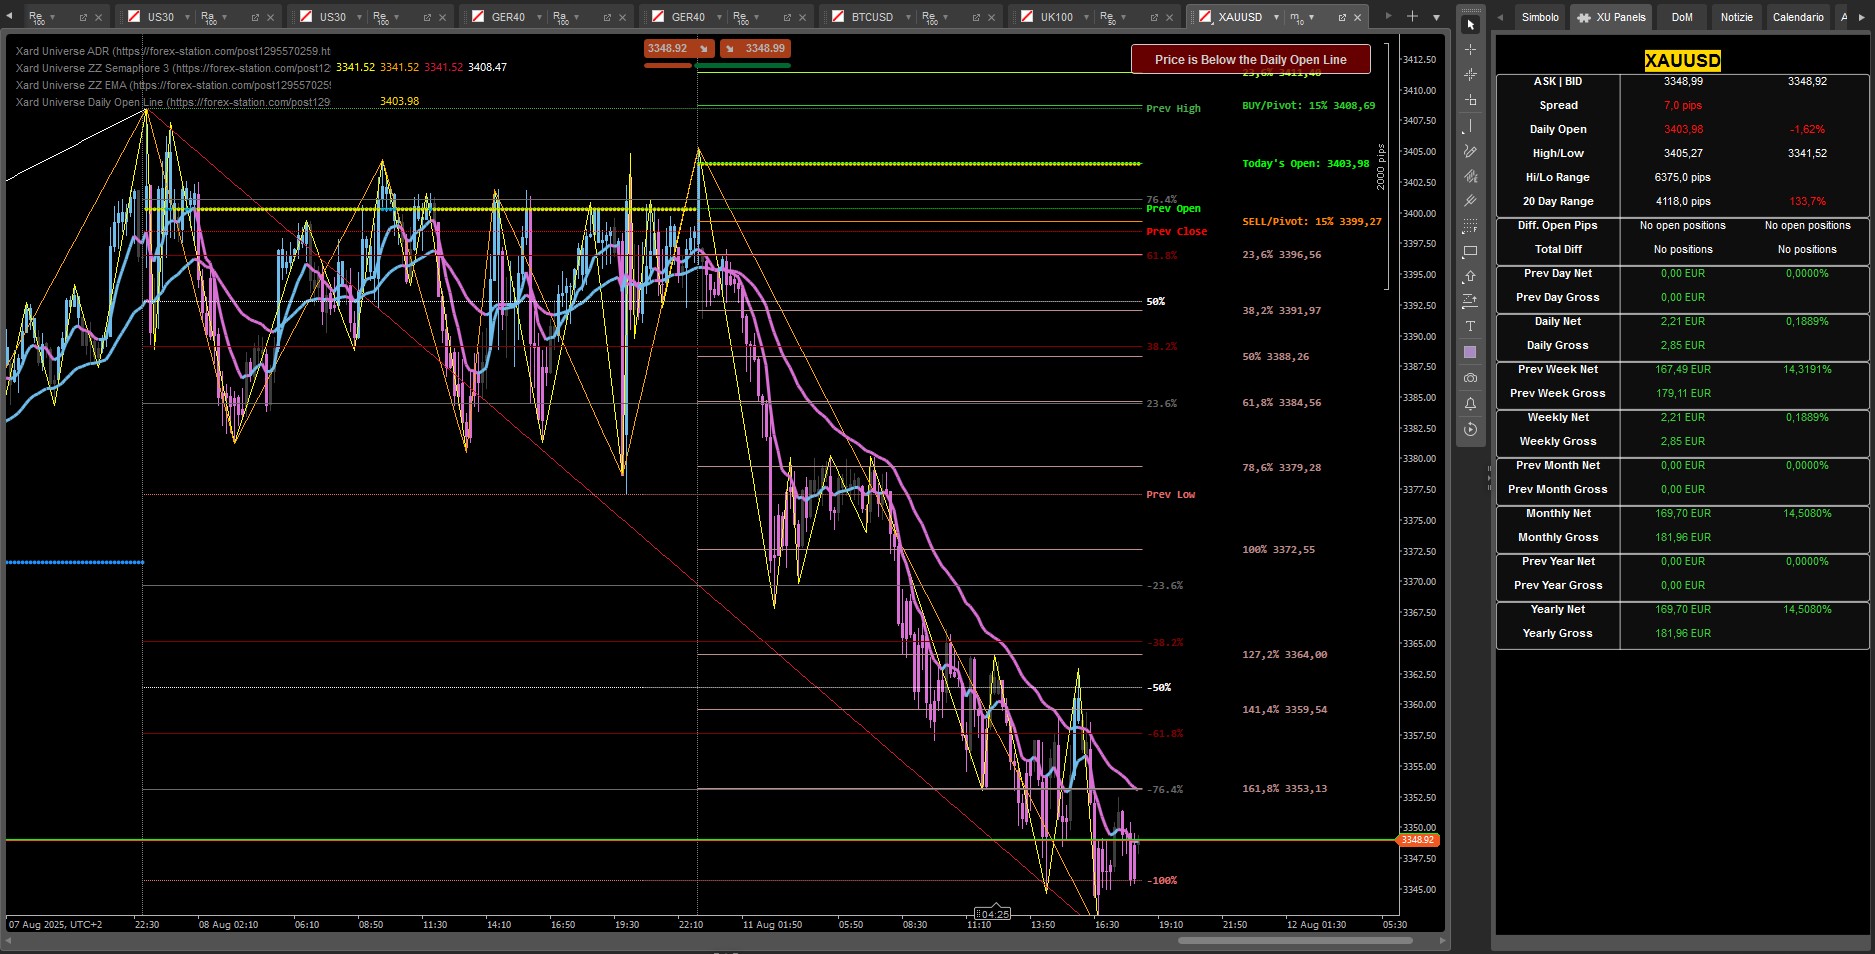Select the rectangle shape tool

(1470, 252)
